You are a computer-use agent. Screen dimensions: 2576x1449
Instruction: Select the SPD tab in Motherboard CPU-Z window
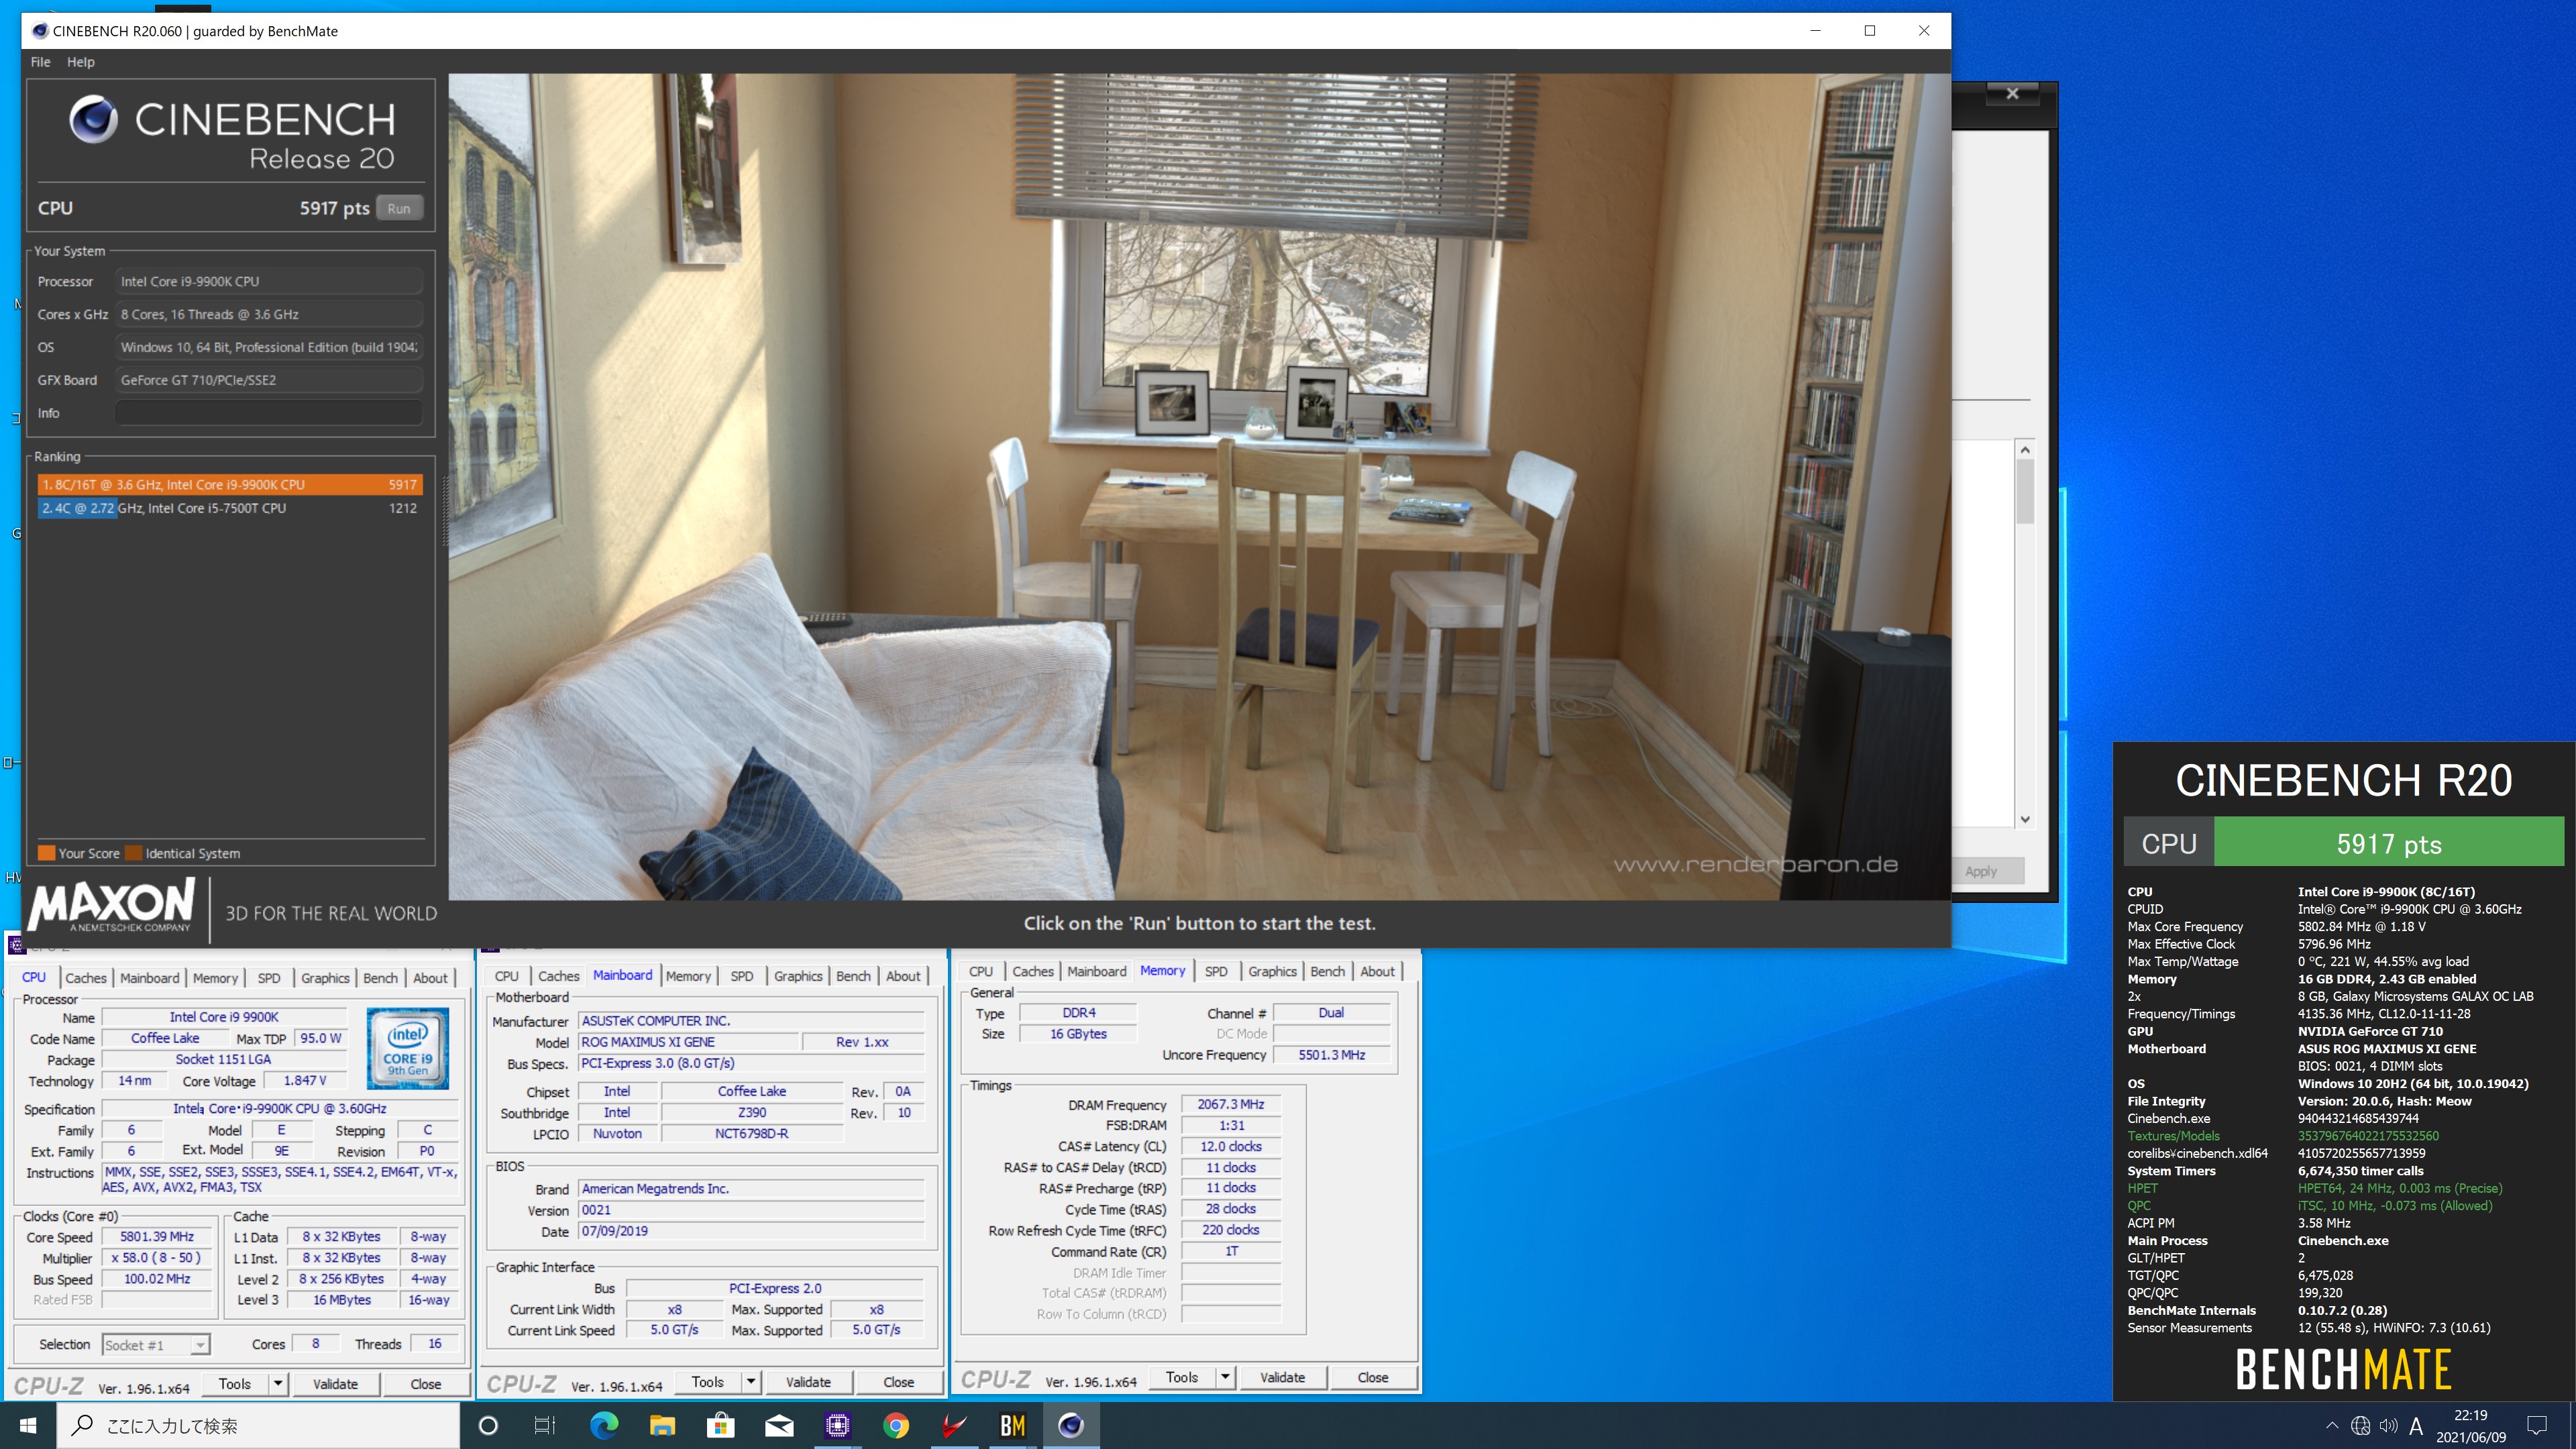pyautogui.click(x=742, y=976)
